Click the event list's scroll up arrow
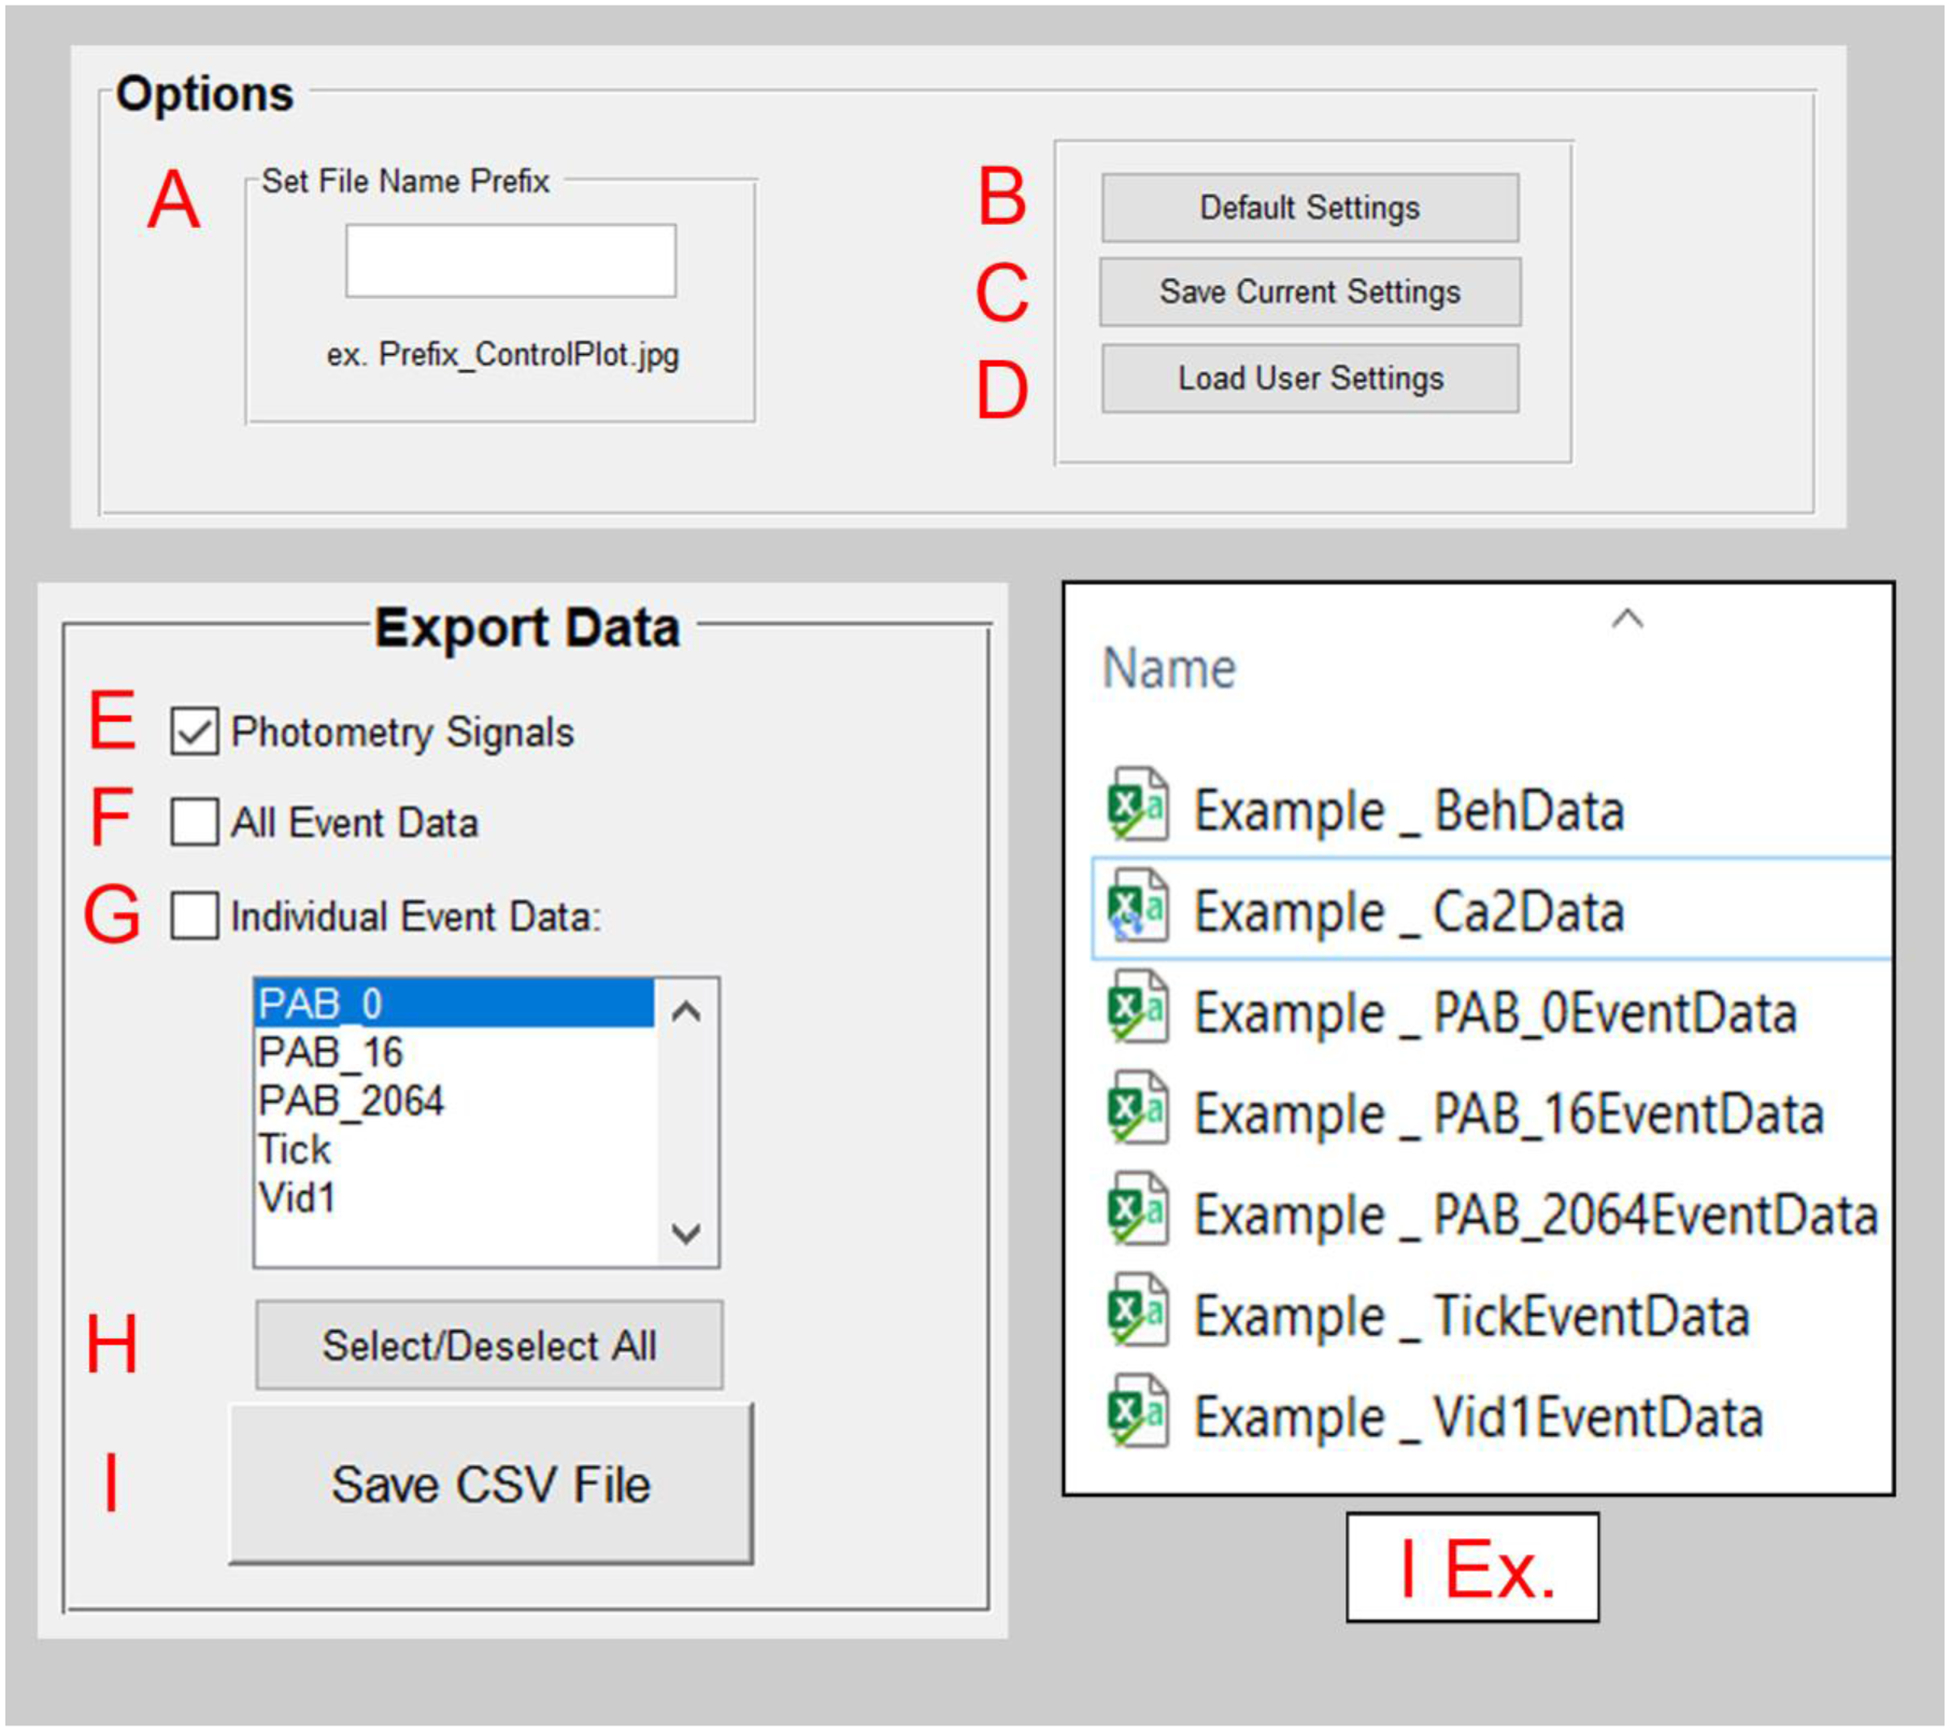Image resolution: width=1950 pixels, height=1732 pixels. pyautogui.click(x=686, y=1012)
